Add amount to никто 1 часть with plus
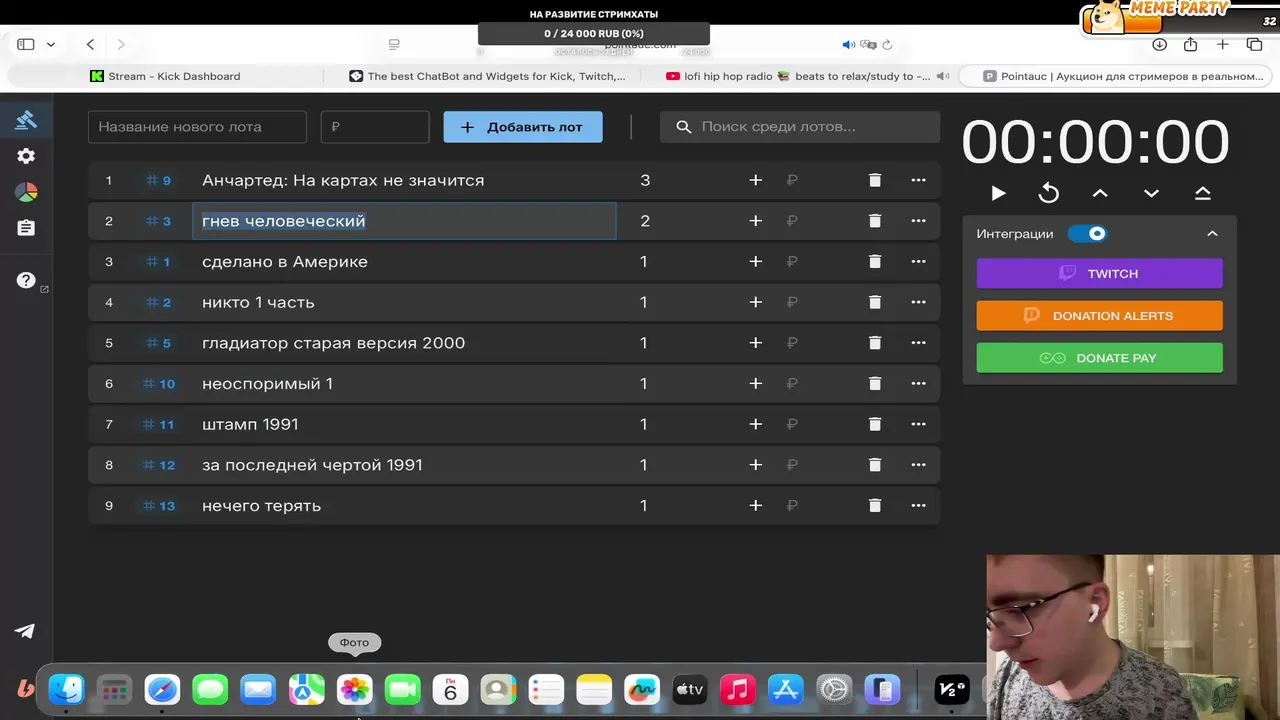1280x720 pixels. click(756, 302)
